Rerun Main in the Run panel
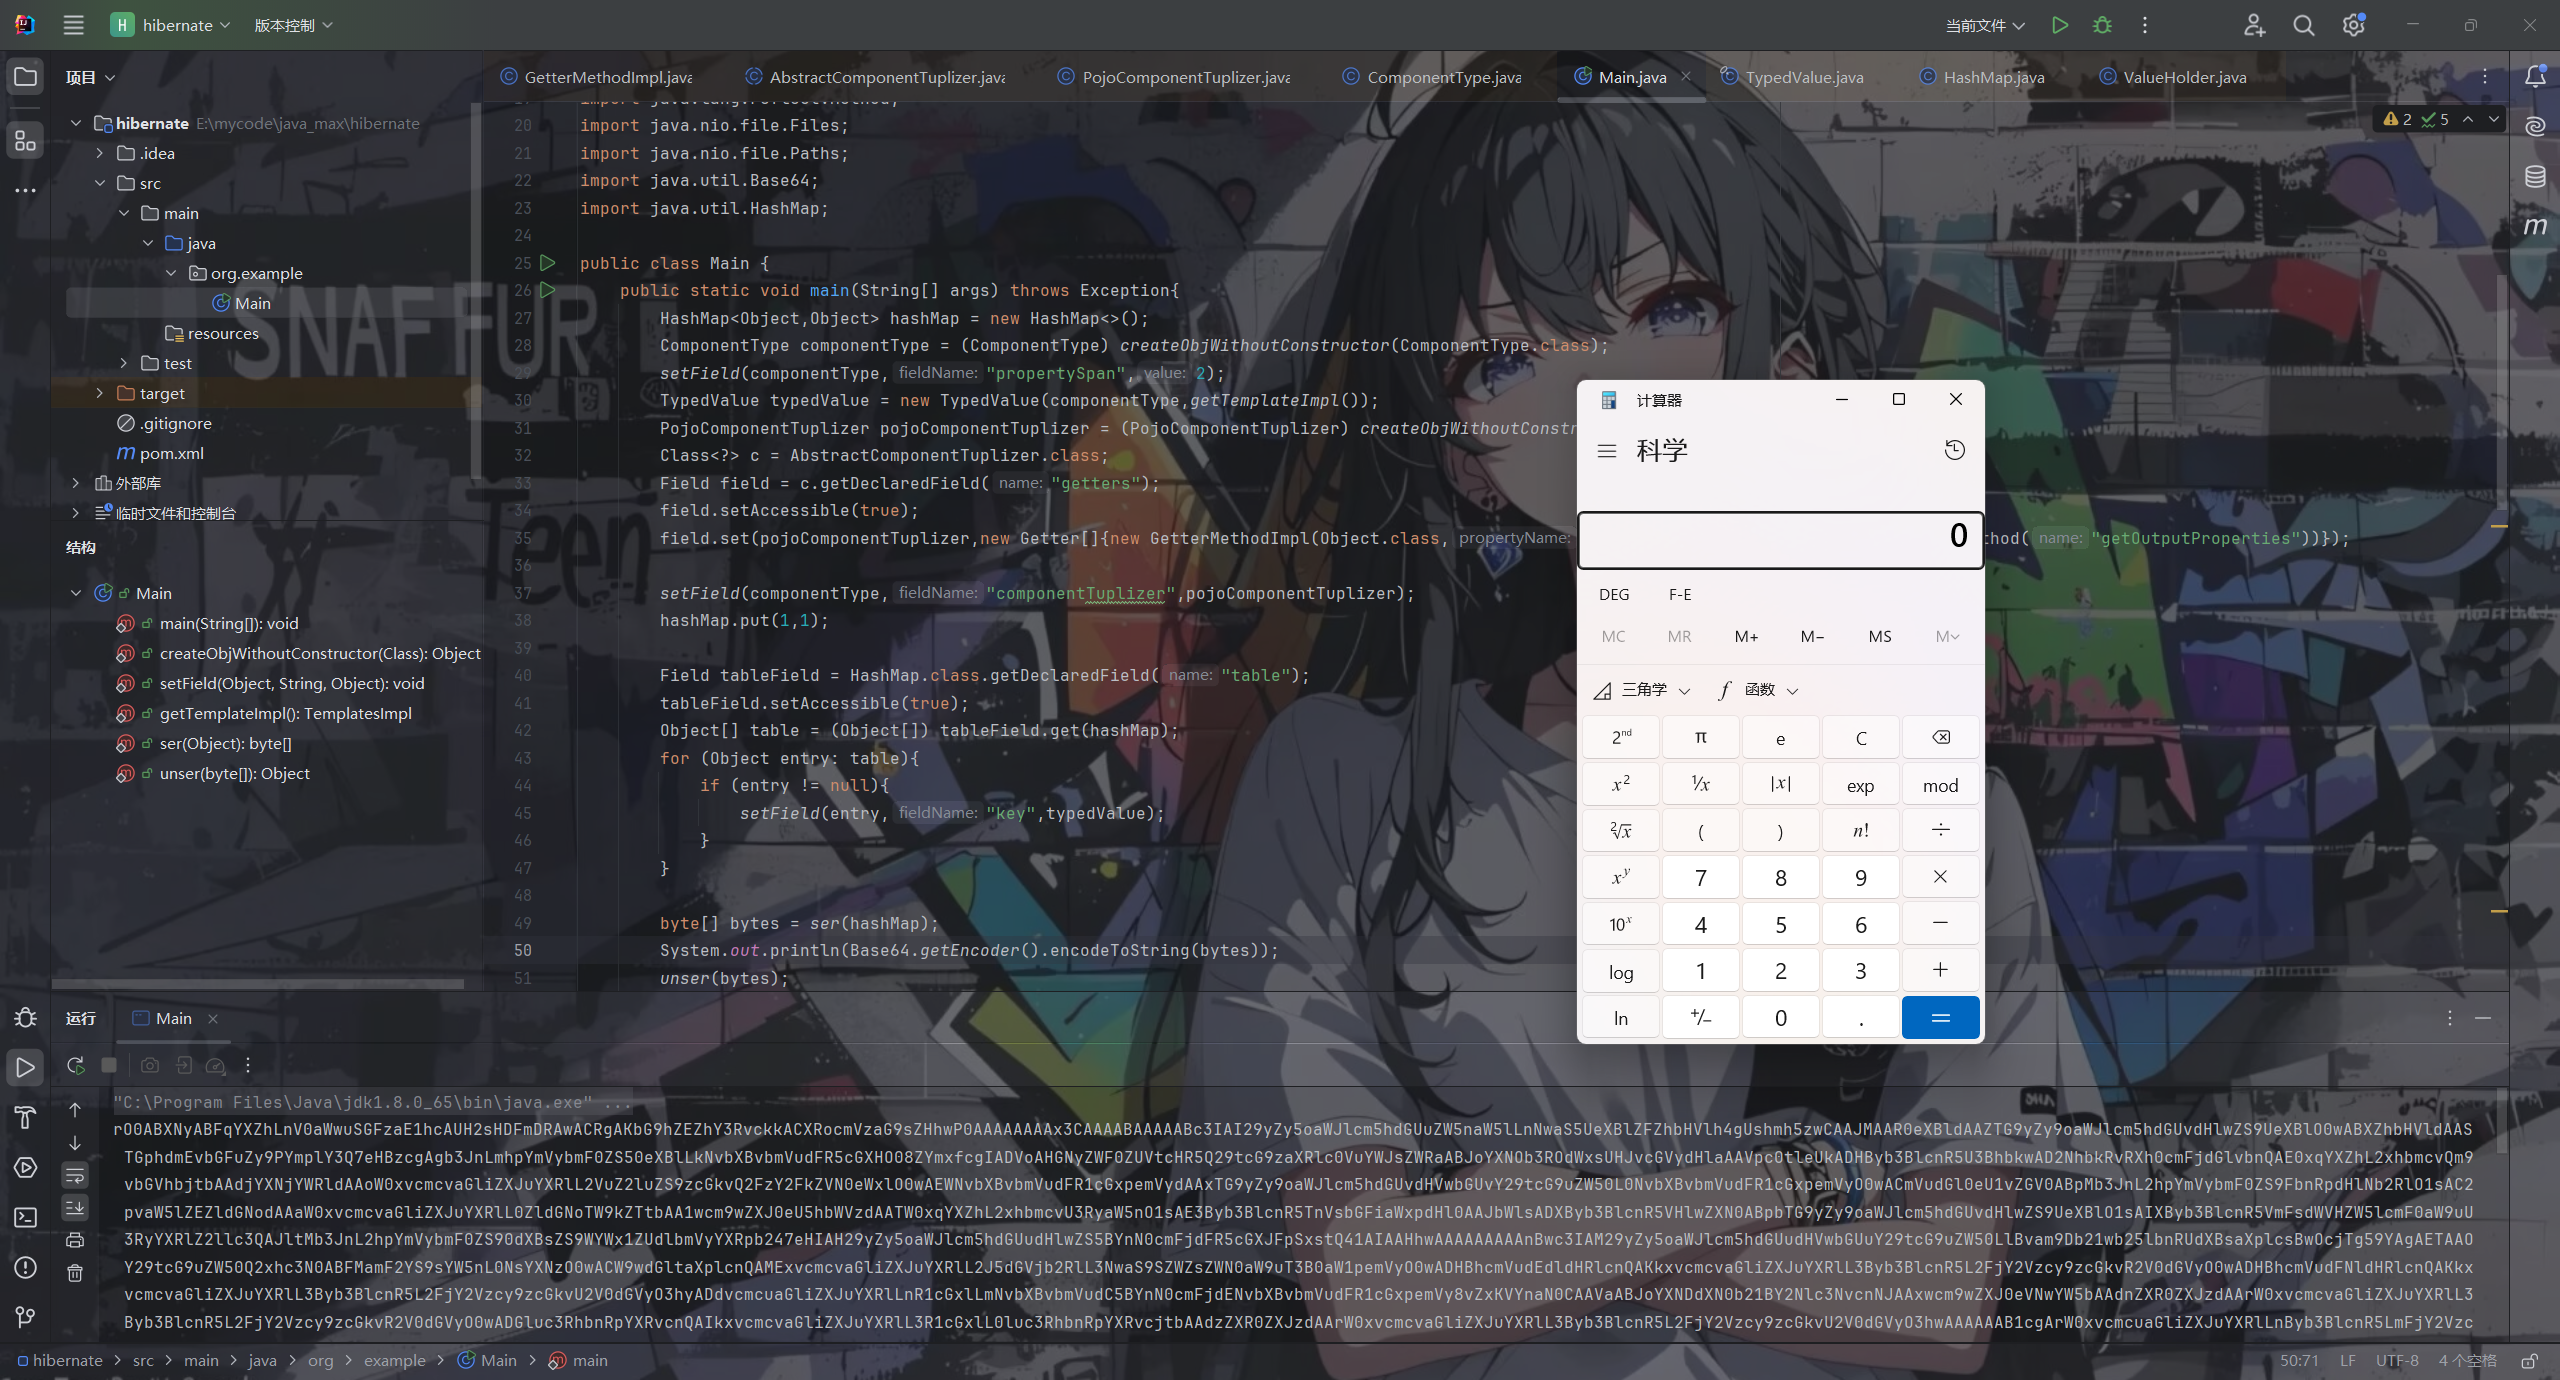Viewport: 2560px width, 1380px height. pyautogui.click(x=75, y=1066)
